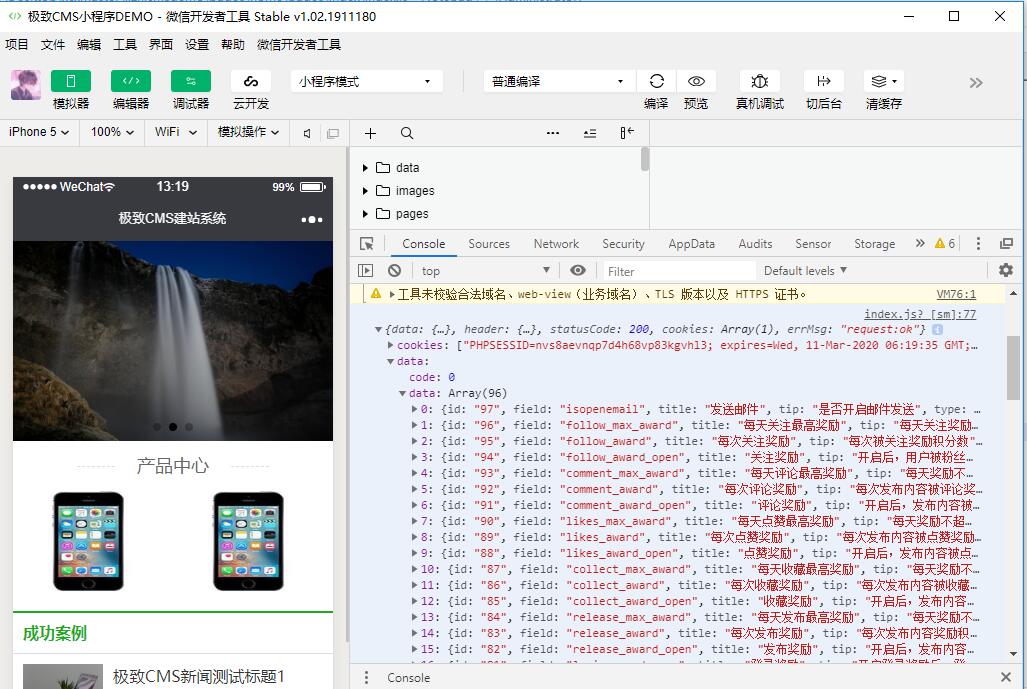Expand the cookies array entry
This screenshot has height=689, width=1027.
(x=390, y=345)
